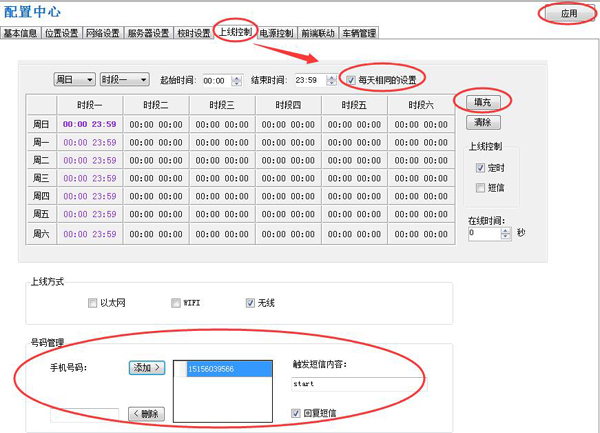Click the 应用 apply button
Viewport: 600px width, 433px height.
pyautogui.click(x=568, y=14)
